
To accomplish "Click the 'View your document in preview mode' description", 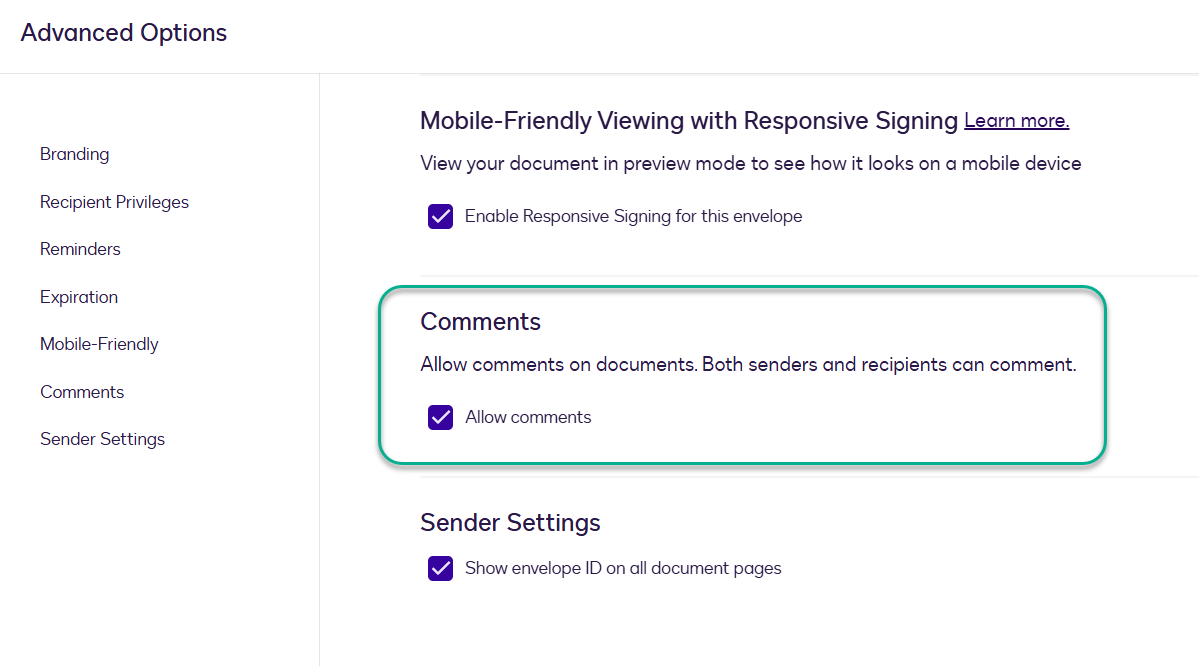I will click(x=750, y=163).
